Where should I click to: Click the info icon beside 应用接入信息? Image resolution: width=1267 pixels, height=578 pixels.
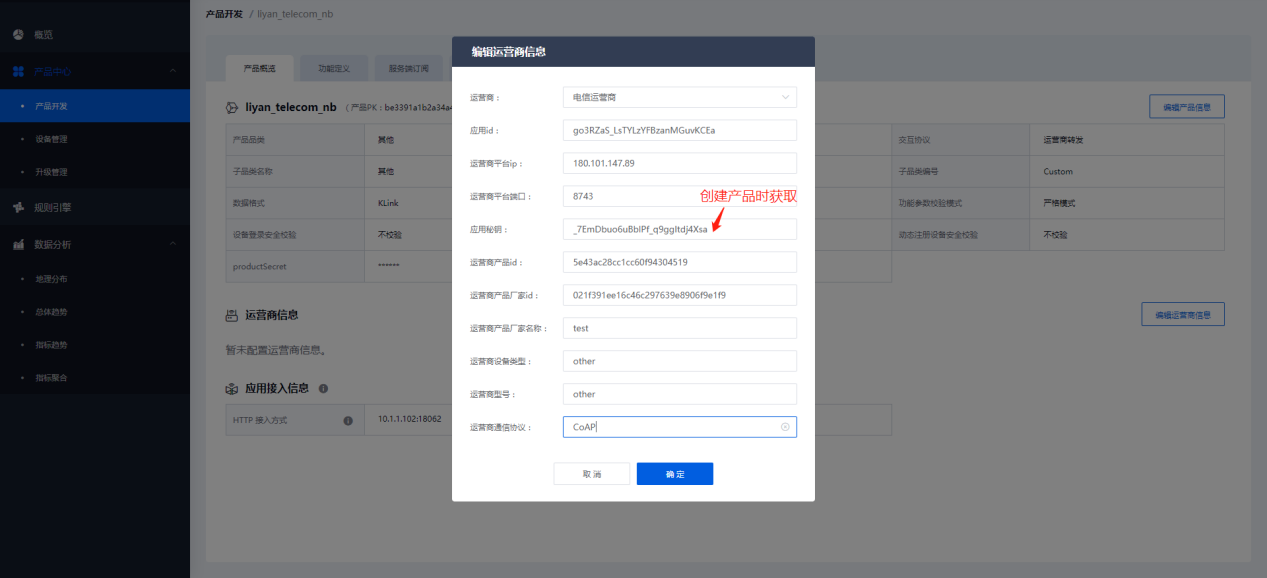click(324, 388)
